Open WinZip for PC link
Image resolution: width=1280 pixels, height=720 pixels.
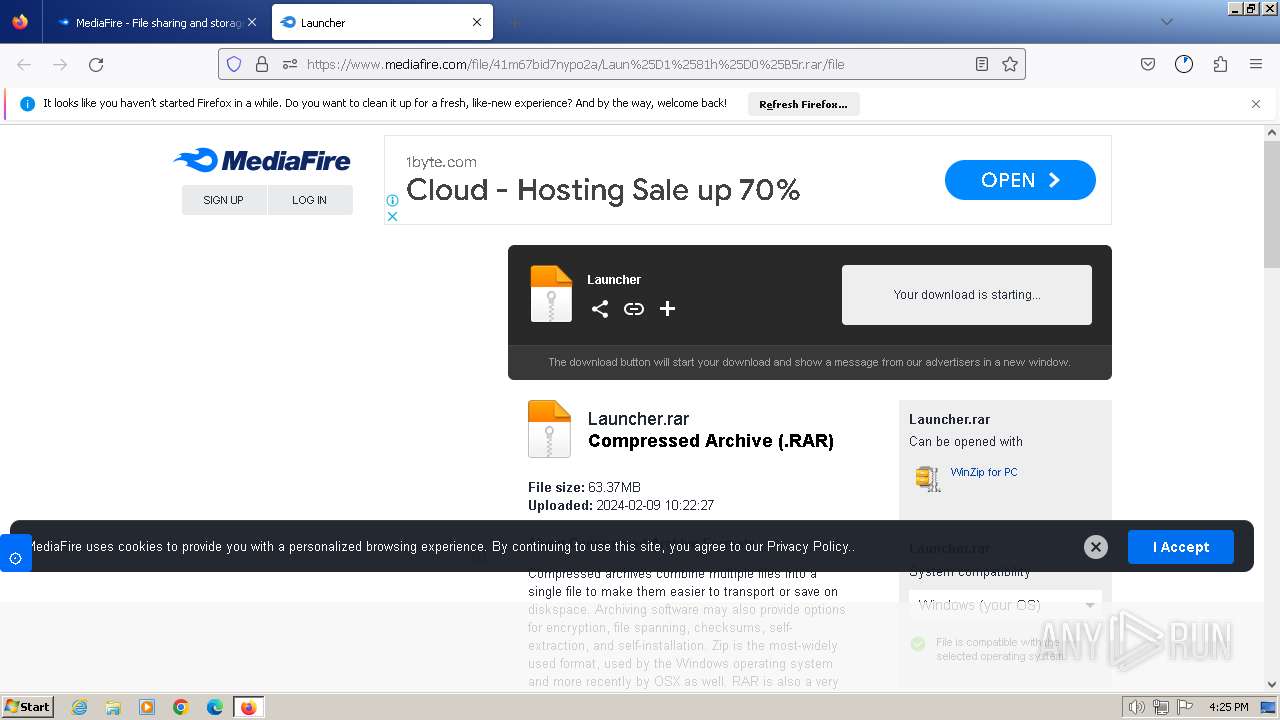click(984, 472)
